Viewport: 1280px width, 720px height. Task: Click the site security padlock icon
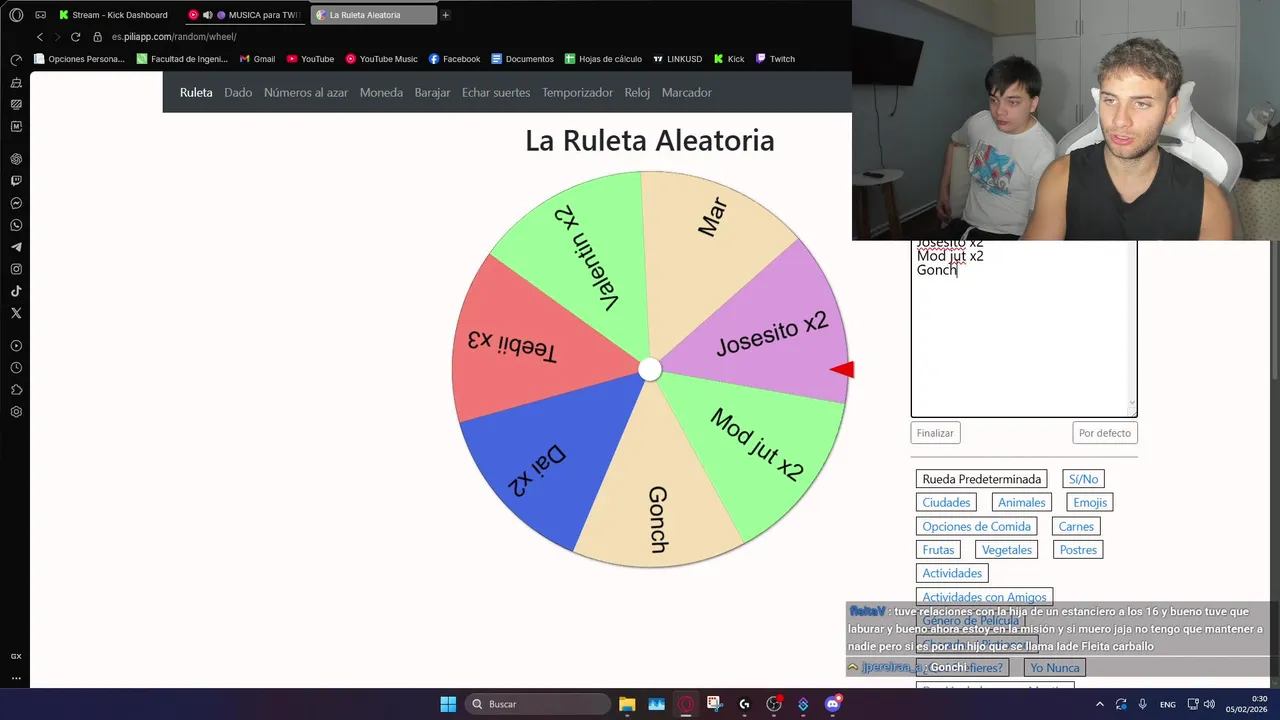coord(98,37)
